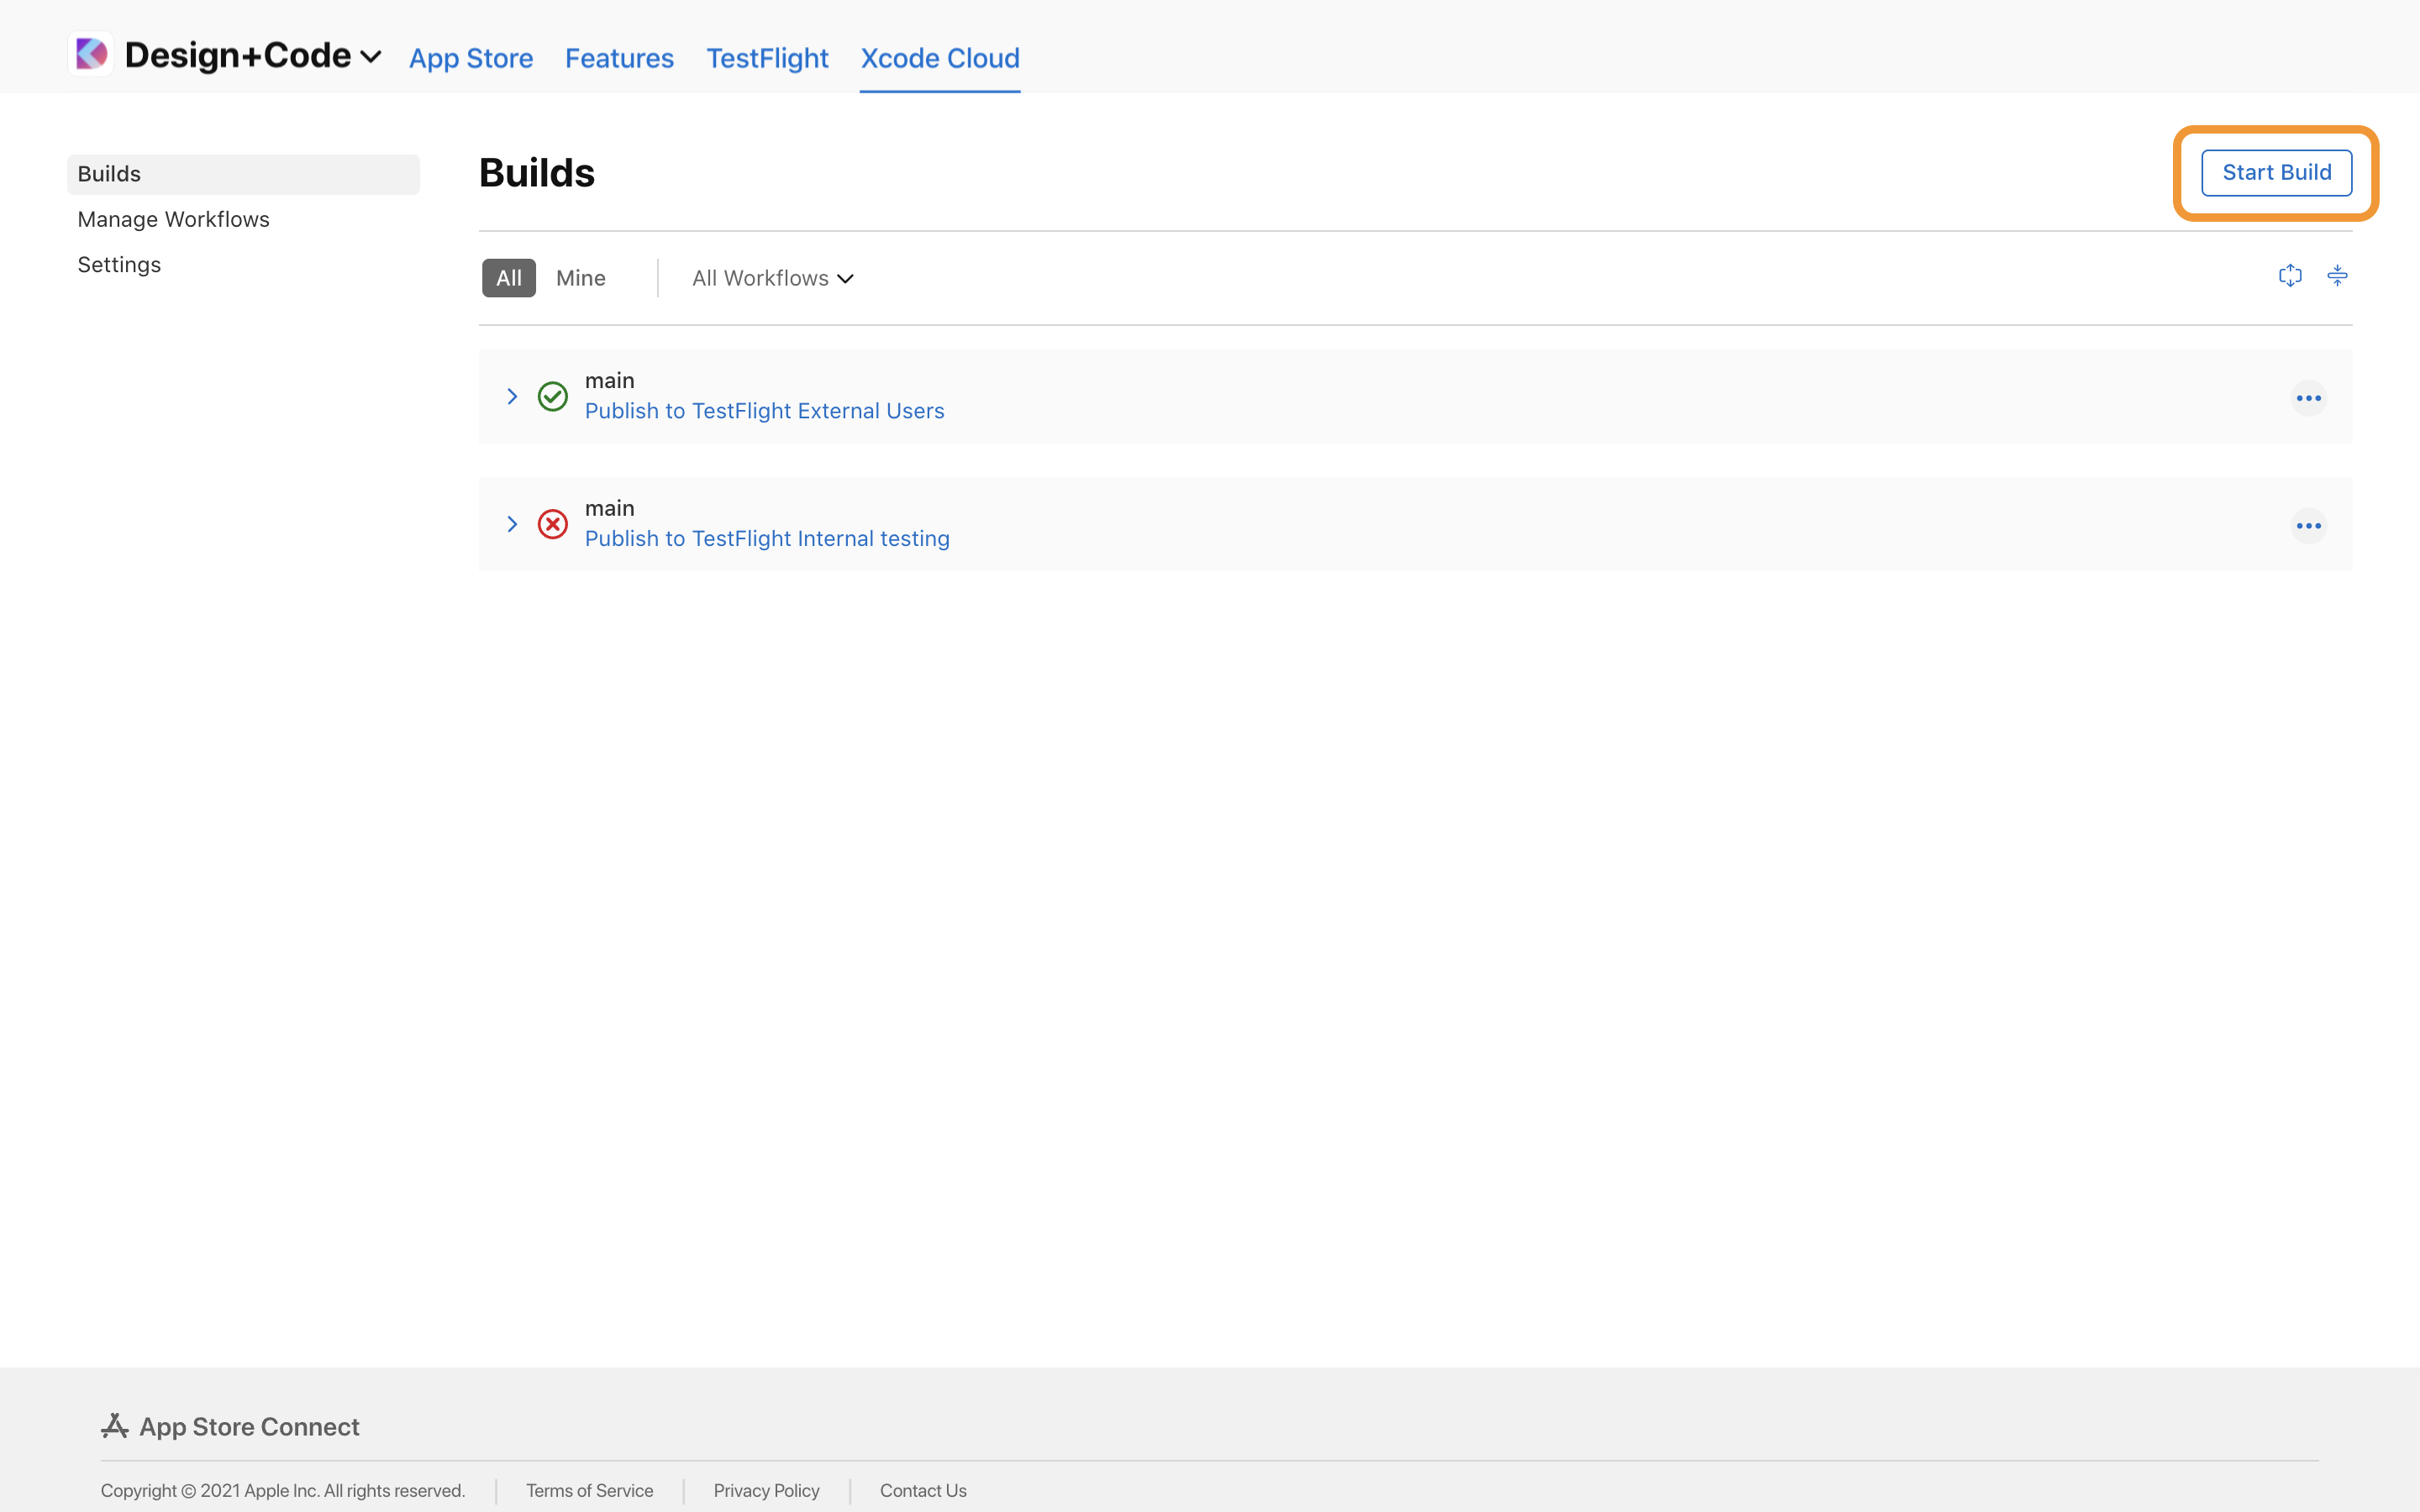
Task: Select the Builds item in the sidebar
Action: (x=110, y=173)
